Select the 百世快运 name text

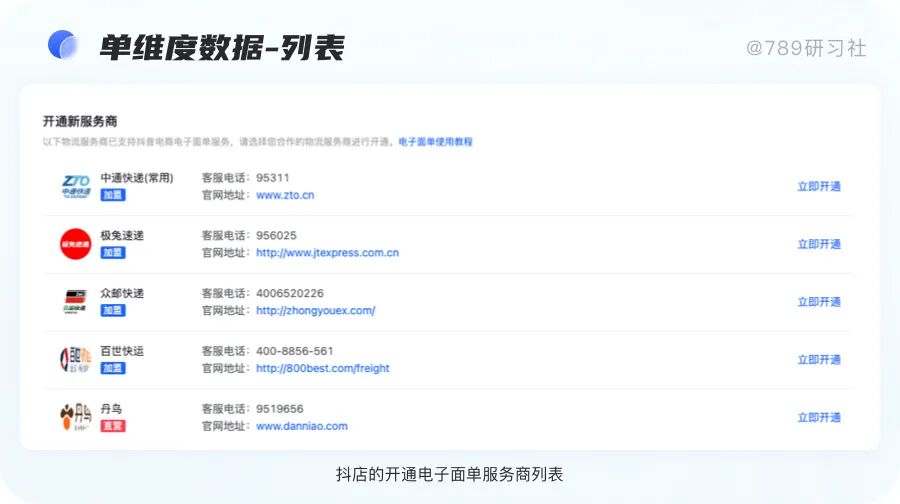(122, 351)
